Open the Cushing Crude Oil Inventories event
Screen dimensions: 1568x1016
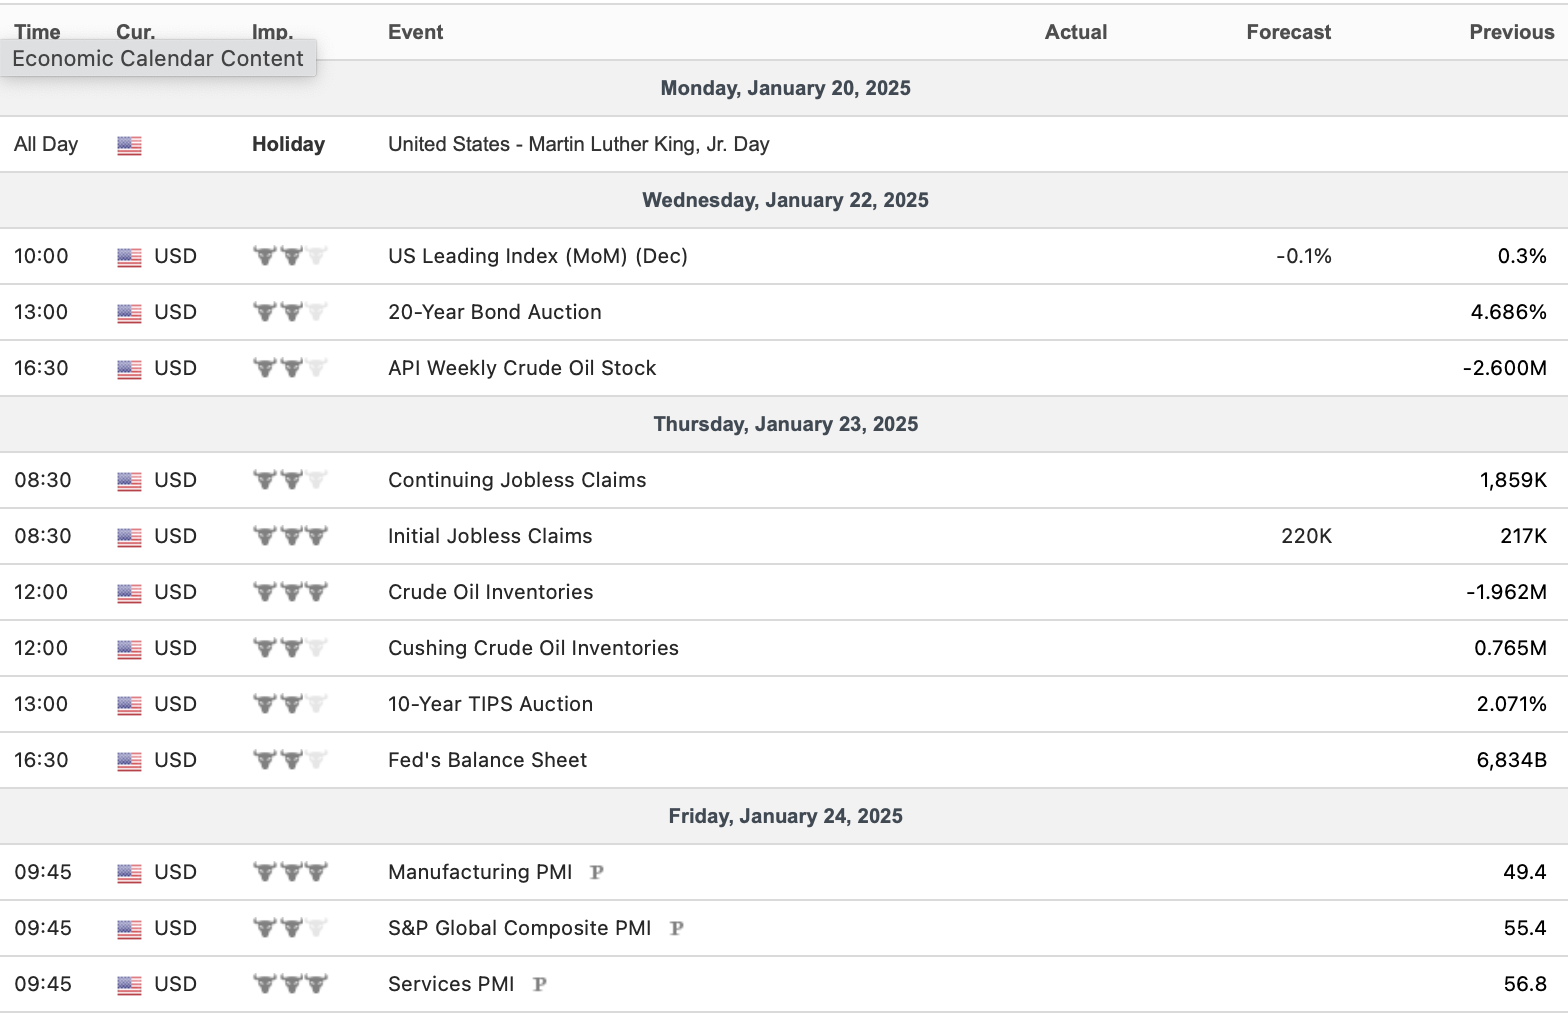532,648
